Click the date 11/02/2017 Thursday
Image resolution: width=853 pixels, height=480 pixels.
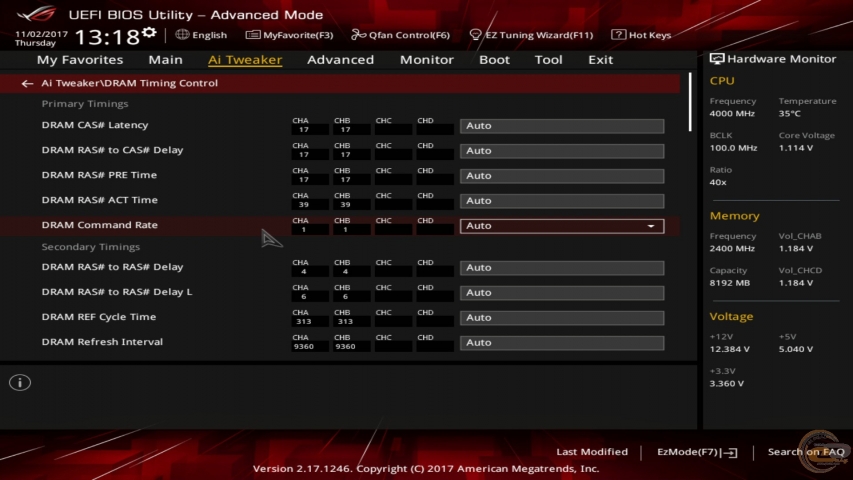[x=41, y=38]
